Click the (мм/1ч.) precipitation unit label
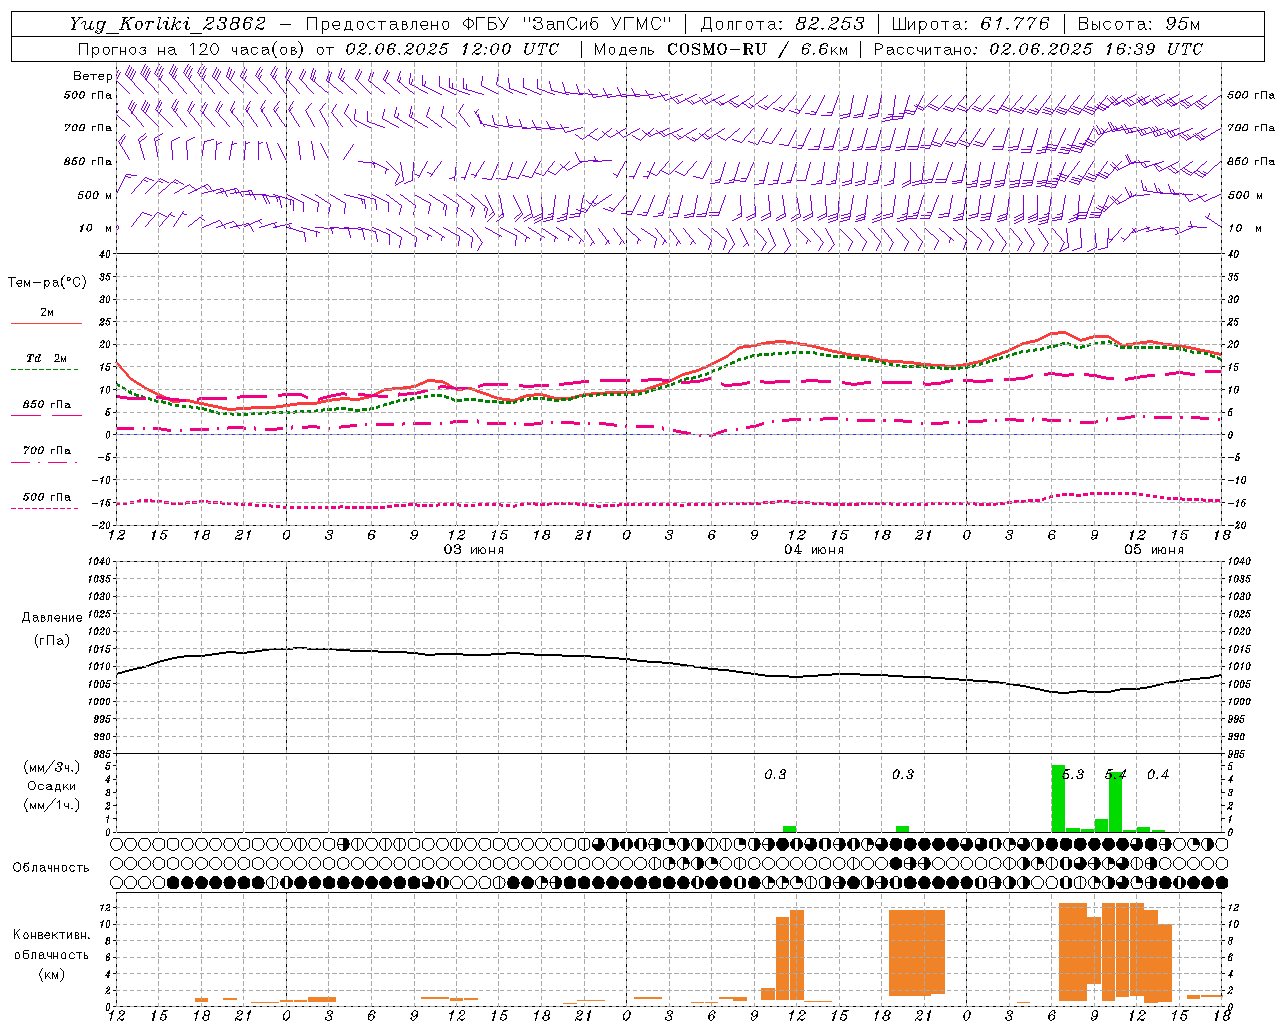 click(x=51, y=805)
